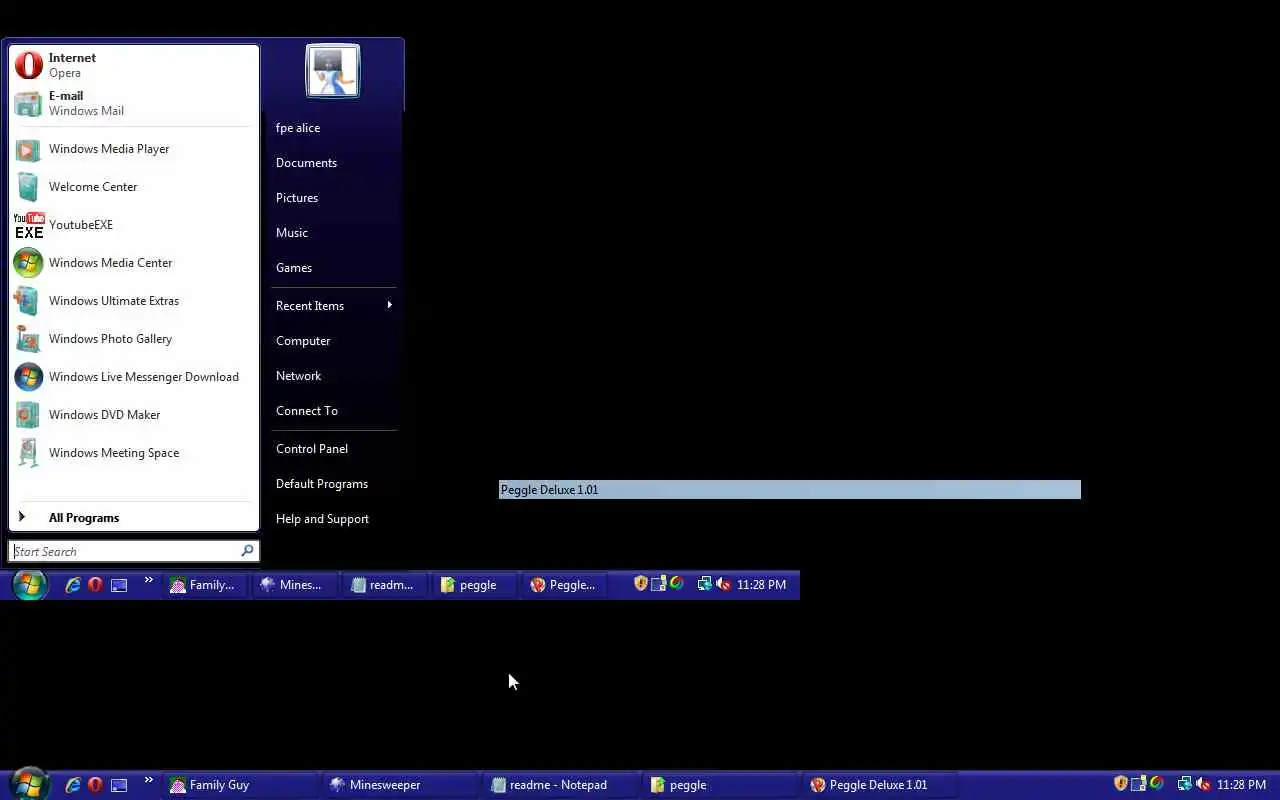Click the highlighted Peggle Deluxe 1.01 bar

click(x=790, y=489)
